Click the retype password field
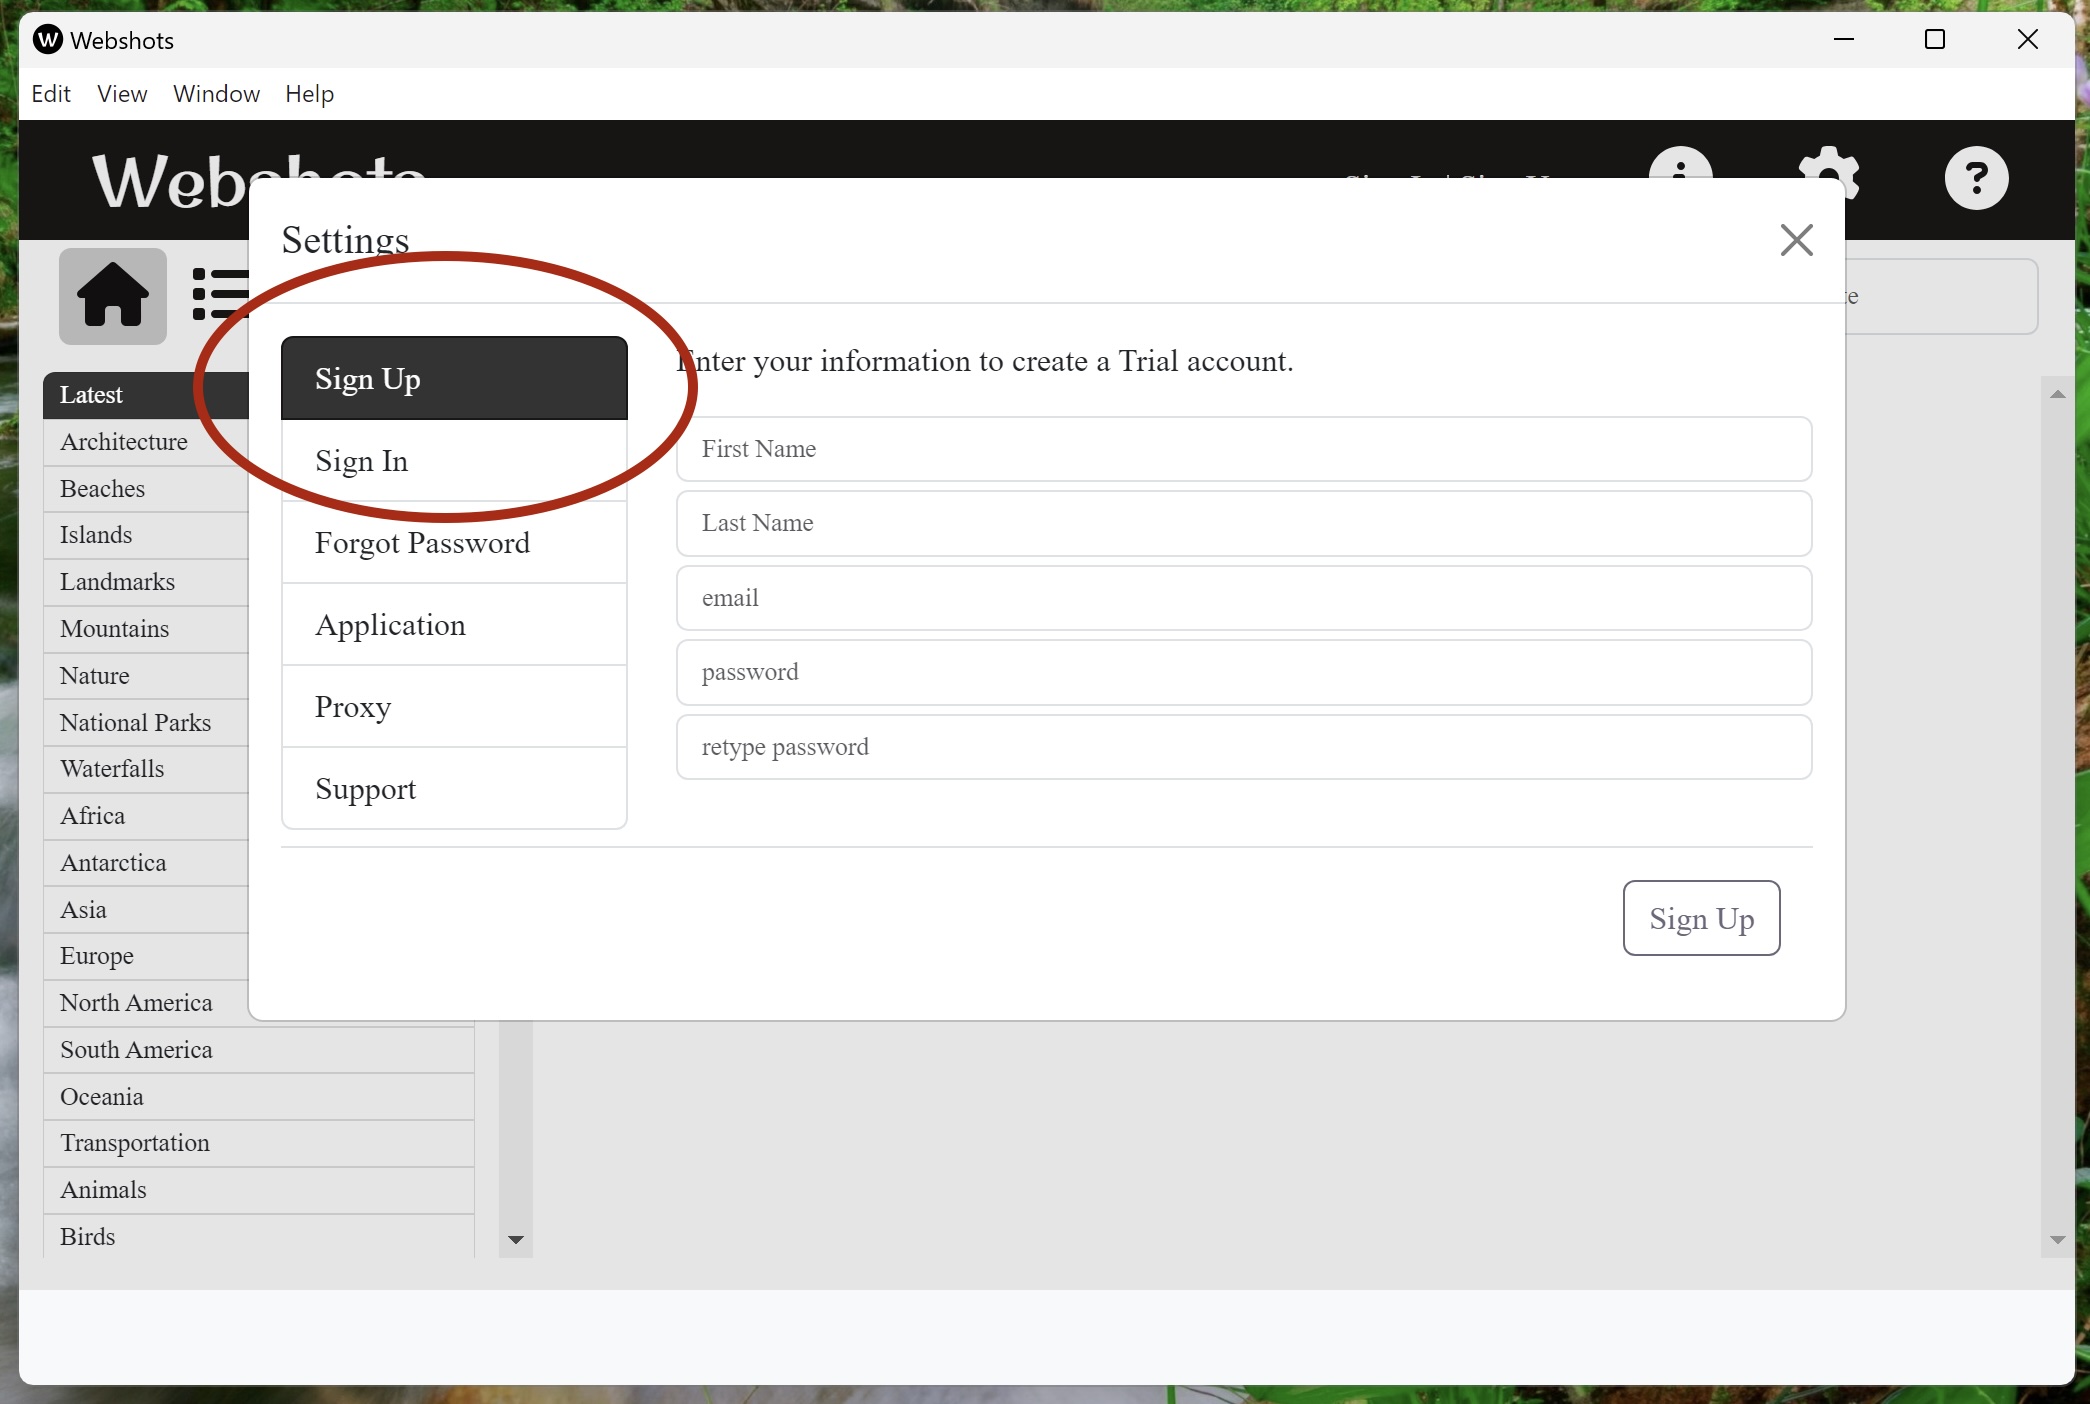This screenshot has width=2090, height=1404. [1243, 747]
